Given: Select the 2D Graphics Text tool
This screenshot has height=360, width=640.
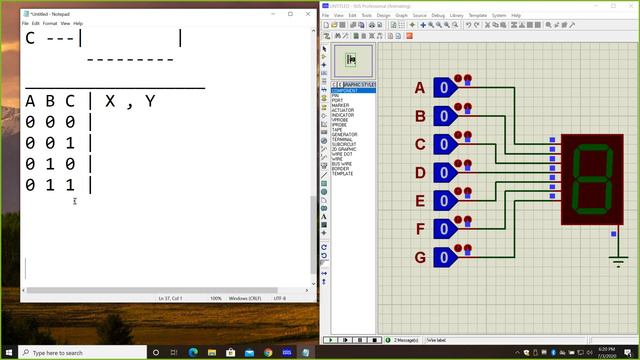Looking at the screenshot, I should tap(324, 217).
